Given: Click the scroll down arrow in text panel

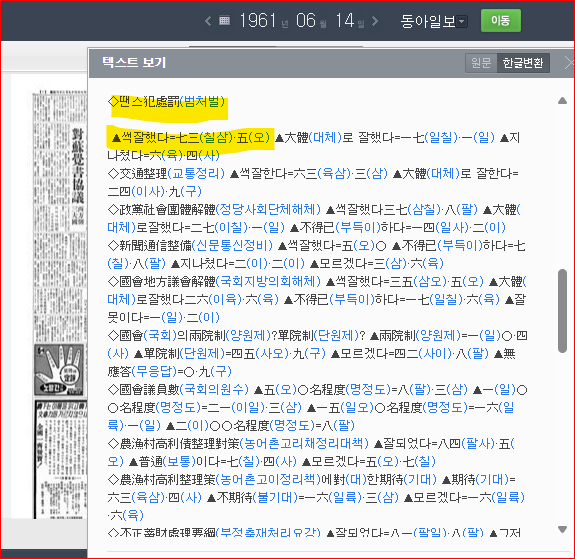Looking at the screenshot, I should coord(562,529).
